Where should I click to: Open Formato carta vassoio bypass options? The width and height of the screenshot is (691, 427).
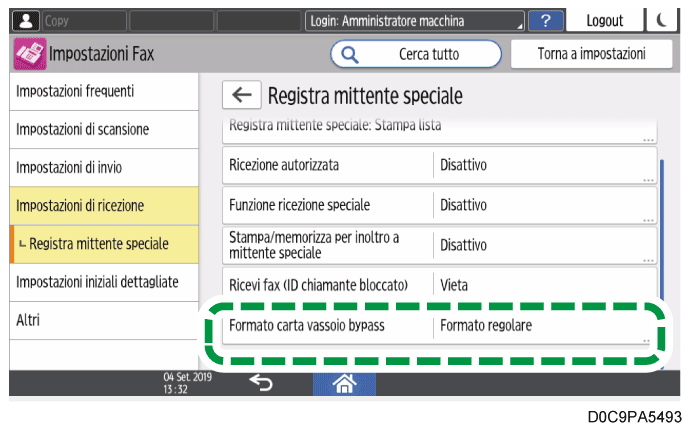click(x=439, y=327)
